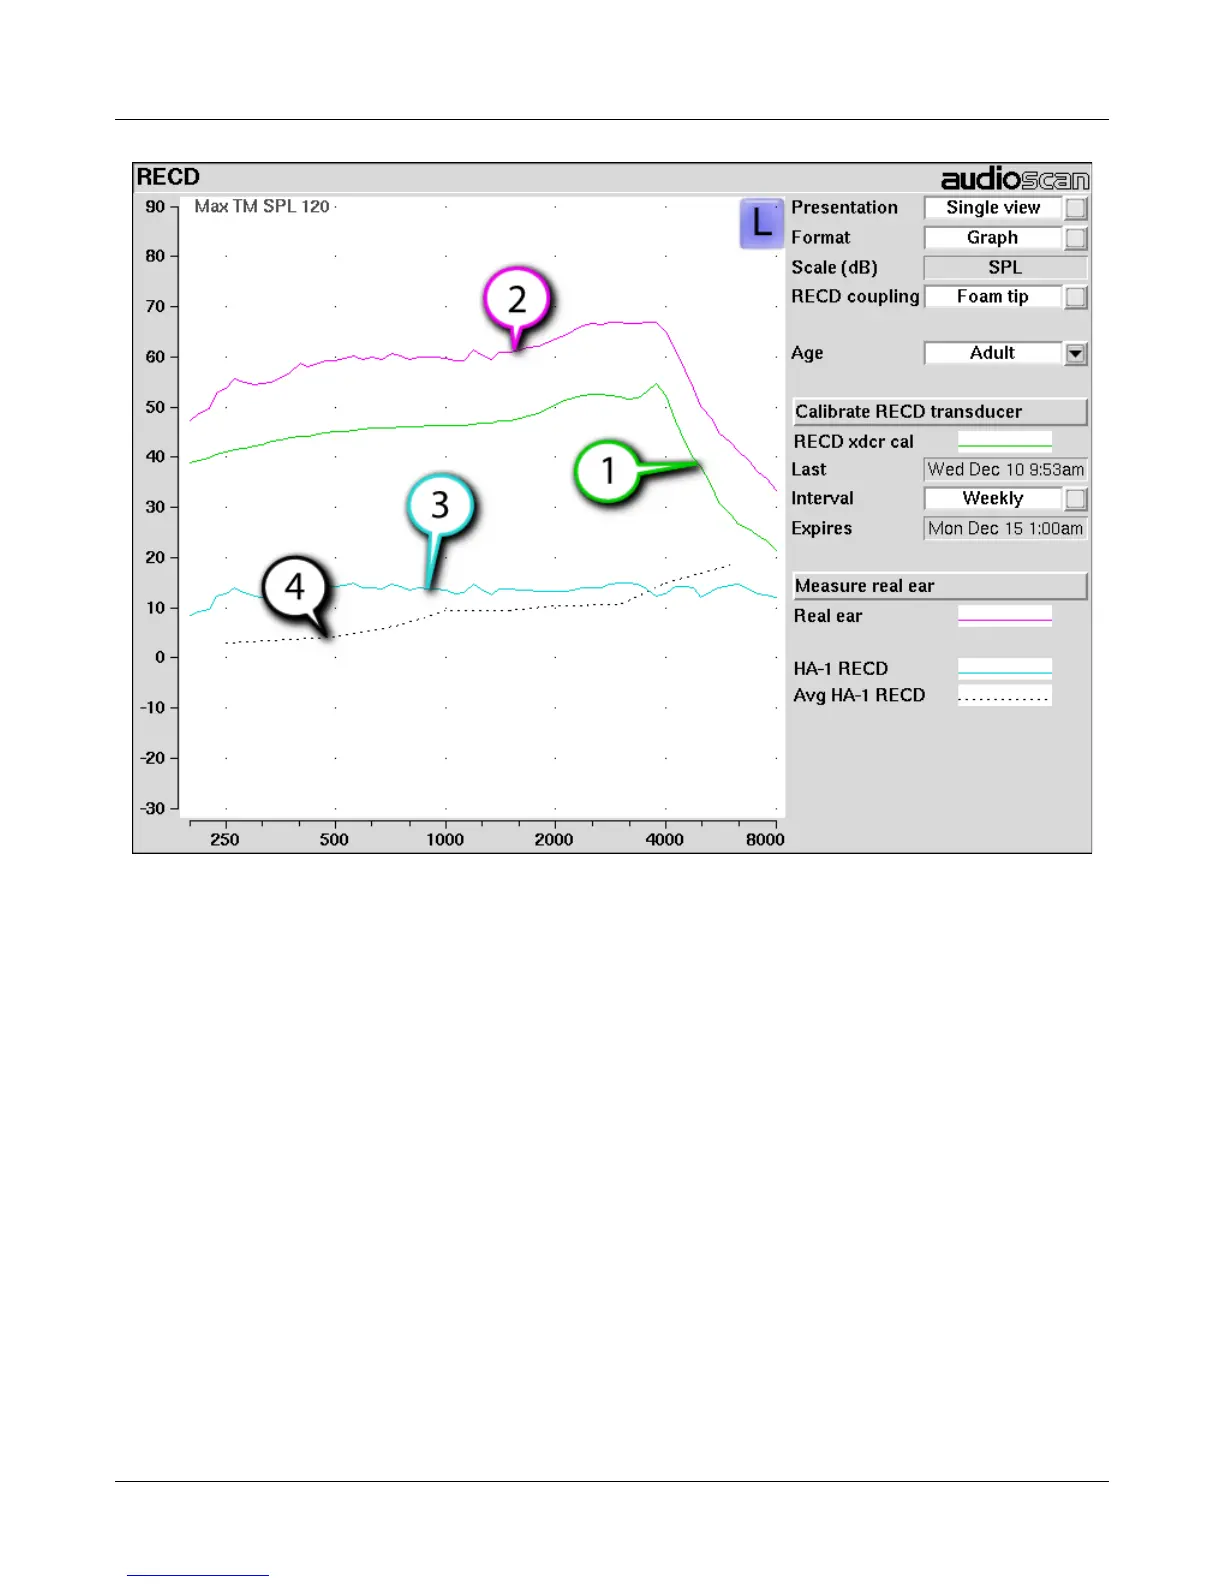Click the Avg HA-1 RECD label

tap(859, 695)
